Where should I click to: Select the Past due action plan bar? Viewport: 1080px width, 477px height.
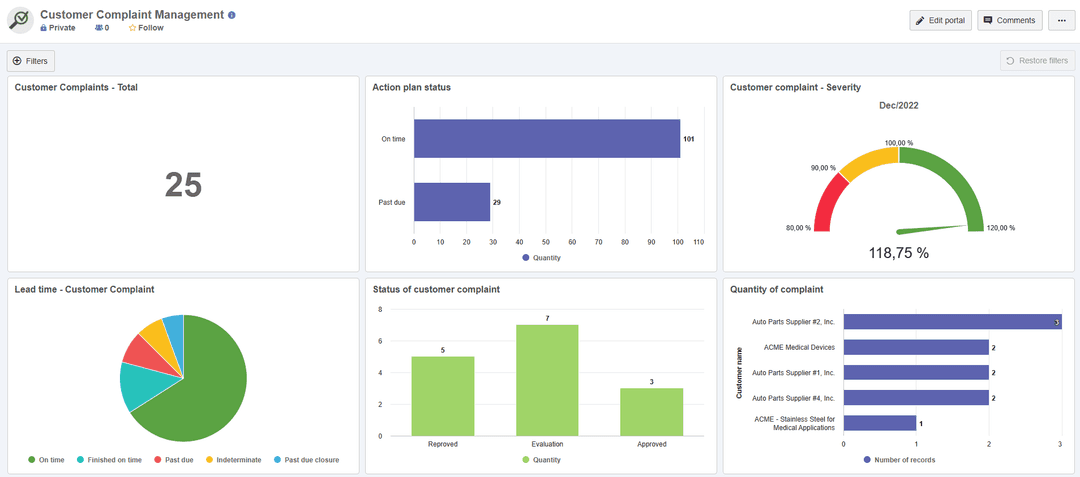pyautogui.click(x=452, y=202)
